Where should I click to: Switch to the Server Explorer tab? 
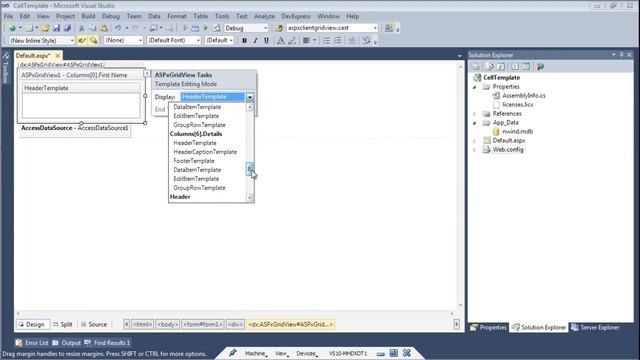coord(595,327)
